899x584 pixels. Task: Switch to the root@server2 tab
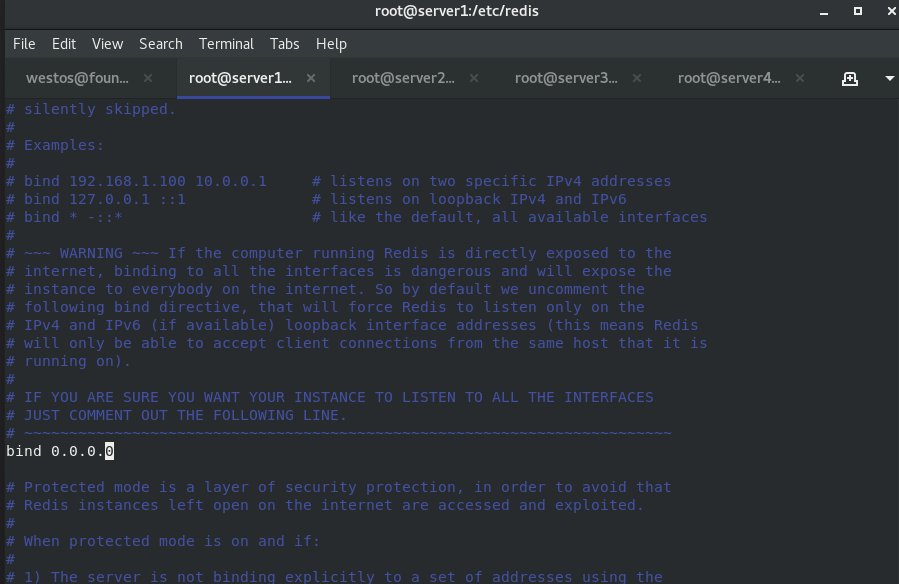tap(403, 78)
